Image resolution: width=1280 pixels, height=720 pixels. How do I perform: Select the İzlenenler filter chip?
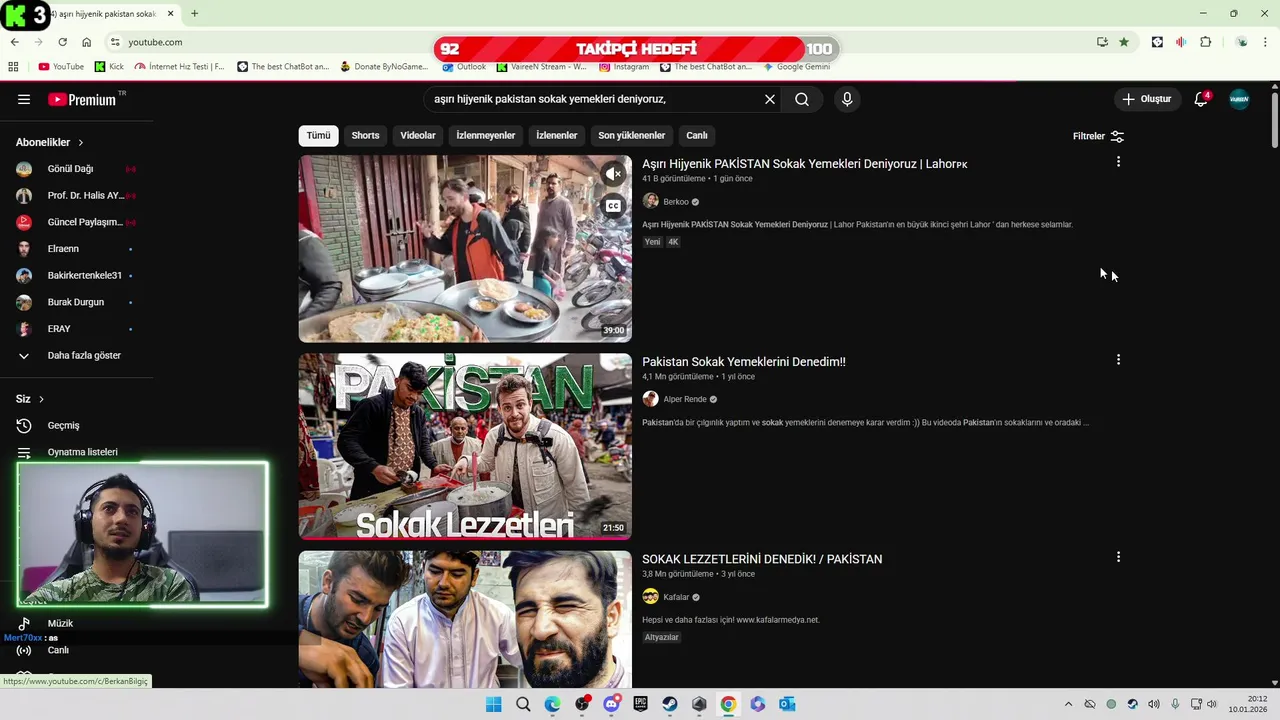(557, 135)
